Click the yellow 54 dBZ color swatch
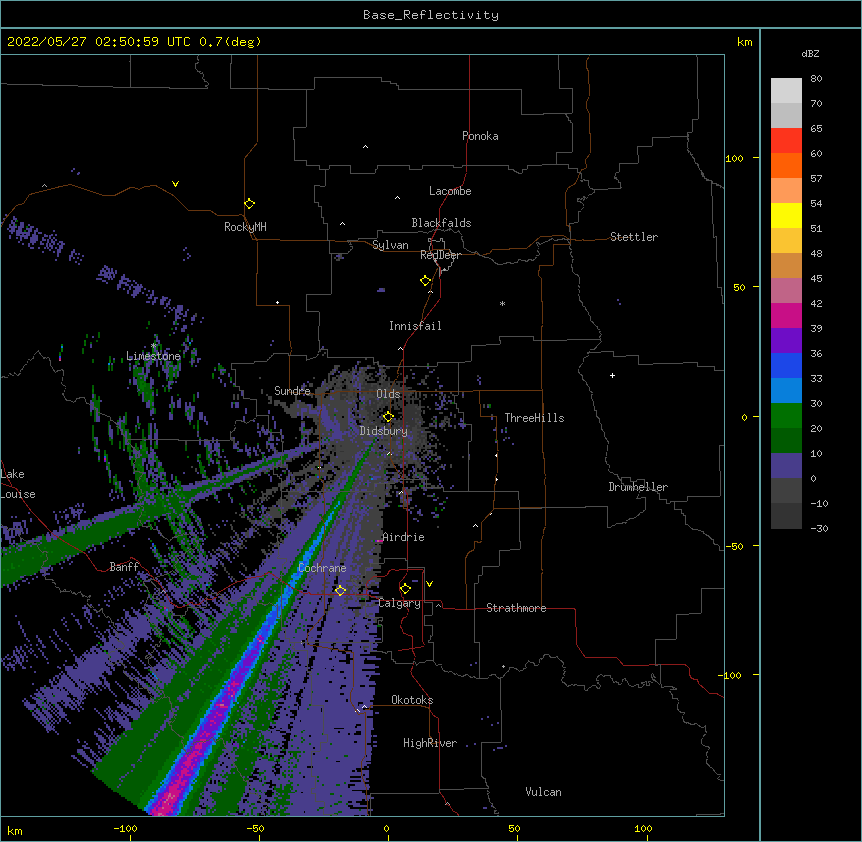 (x=786, y=215)
